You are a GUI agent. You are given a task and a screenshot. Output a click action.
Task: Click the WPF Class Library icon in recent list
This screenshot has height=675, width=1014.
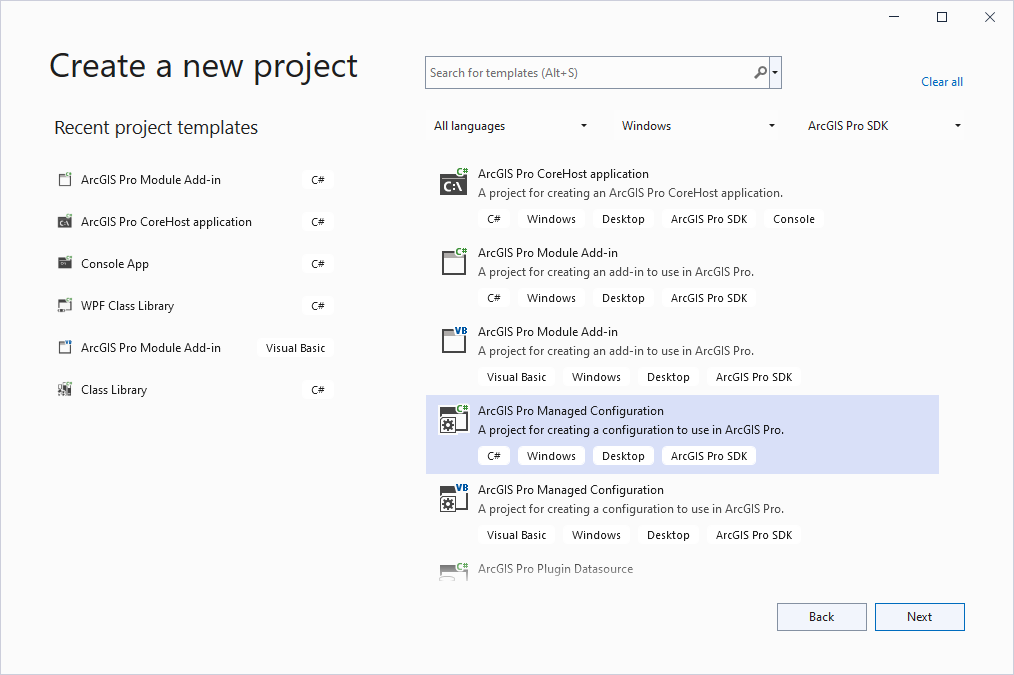66,305
